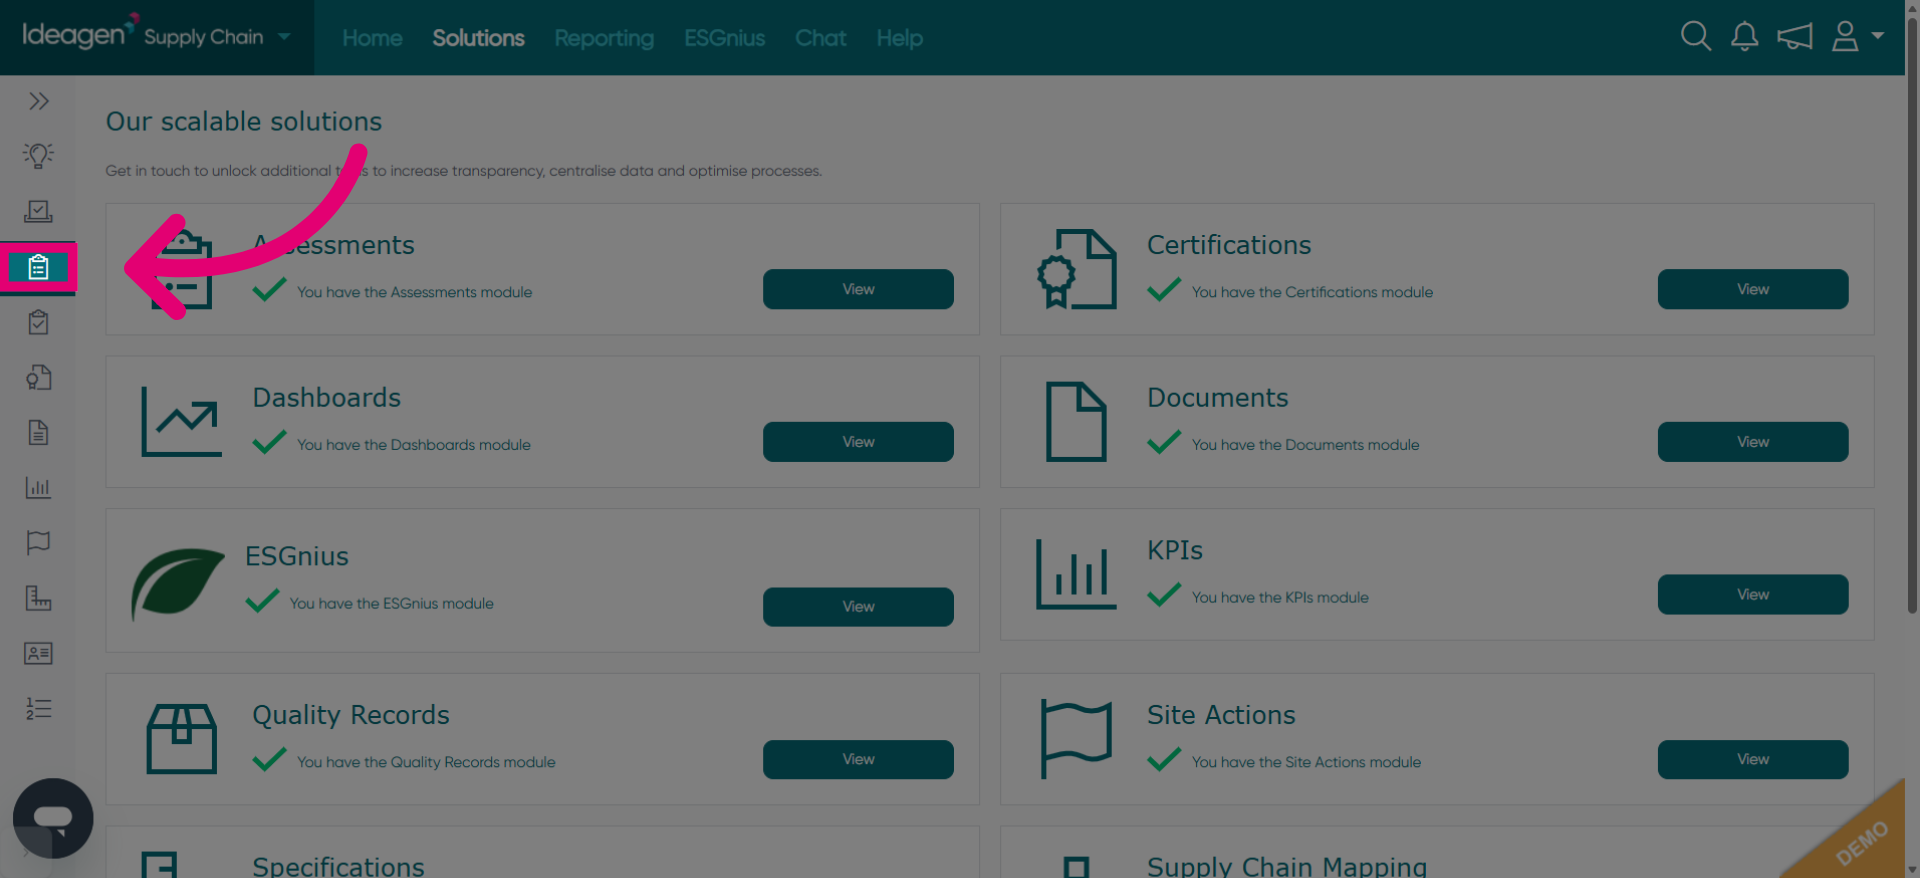
Task: Click the Site Actions flag card icon
Action: coord(1076,739)
